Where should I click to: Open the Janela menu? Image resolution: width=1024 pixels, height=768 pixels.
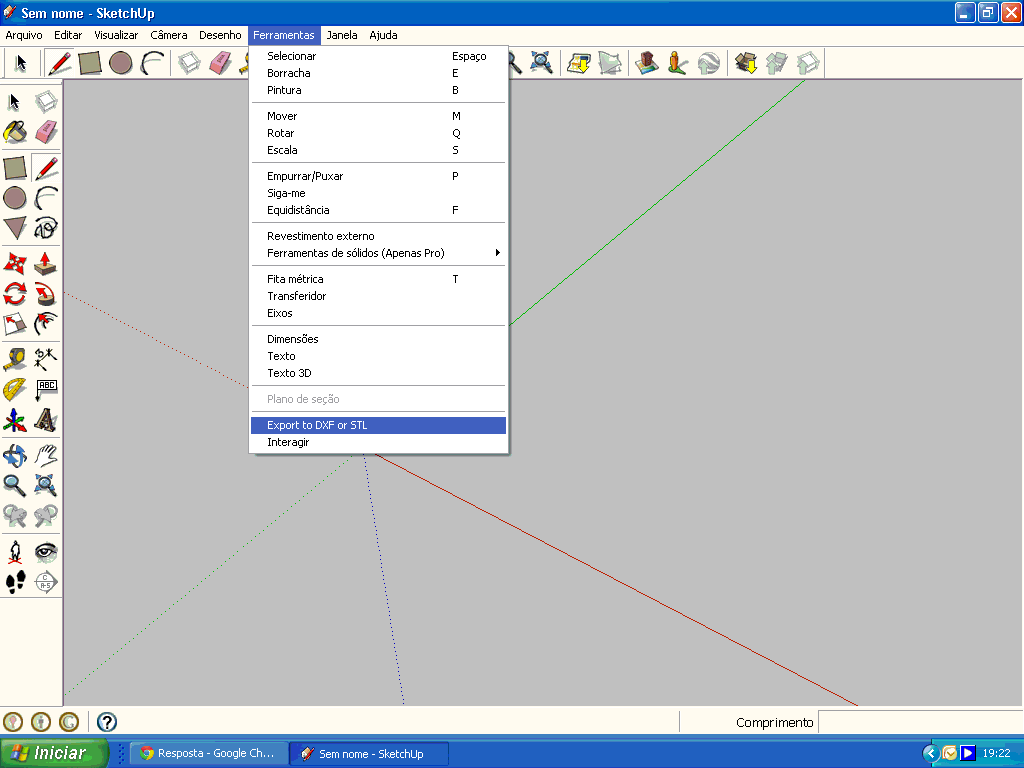pos(342,35)
